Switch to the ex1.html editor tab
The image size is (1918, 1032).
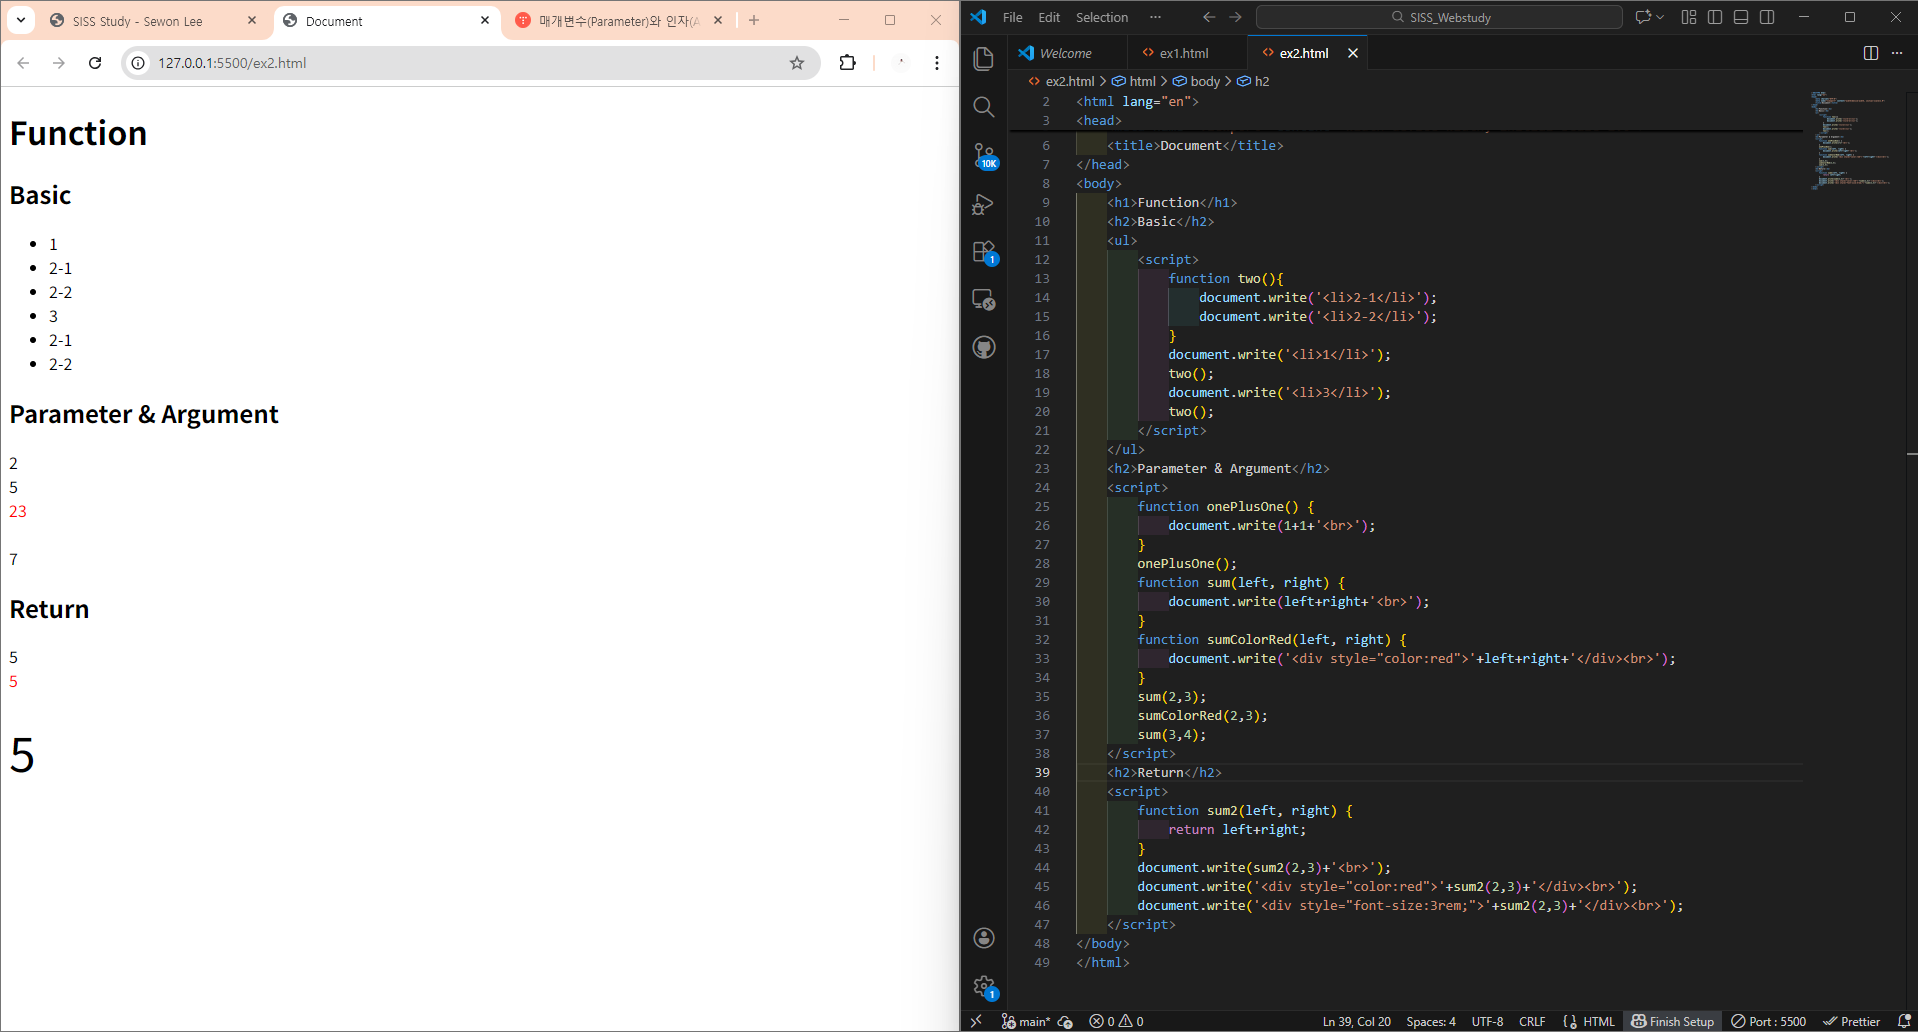pos(1184,53)
